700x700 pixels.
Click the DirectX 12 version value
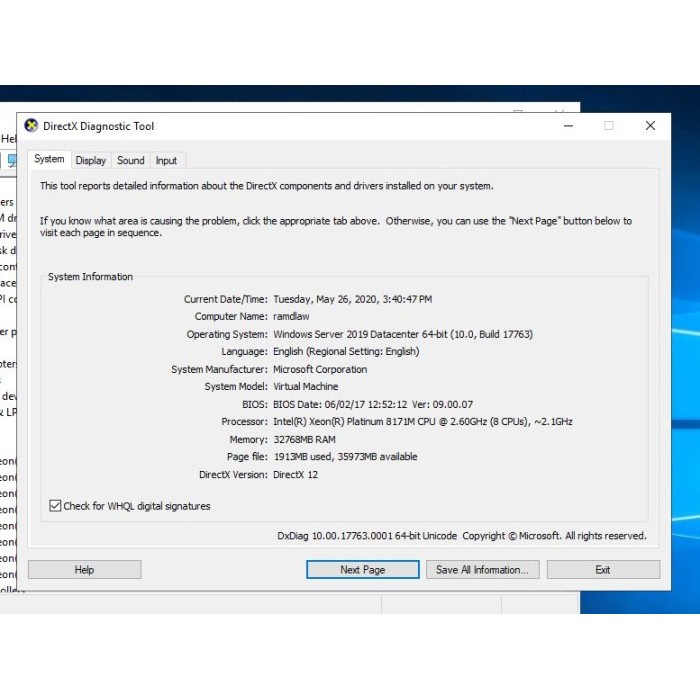(x=296, y=475)
